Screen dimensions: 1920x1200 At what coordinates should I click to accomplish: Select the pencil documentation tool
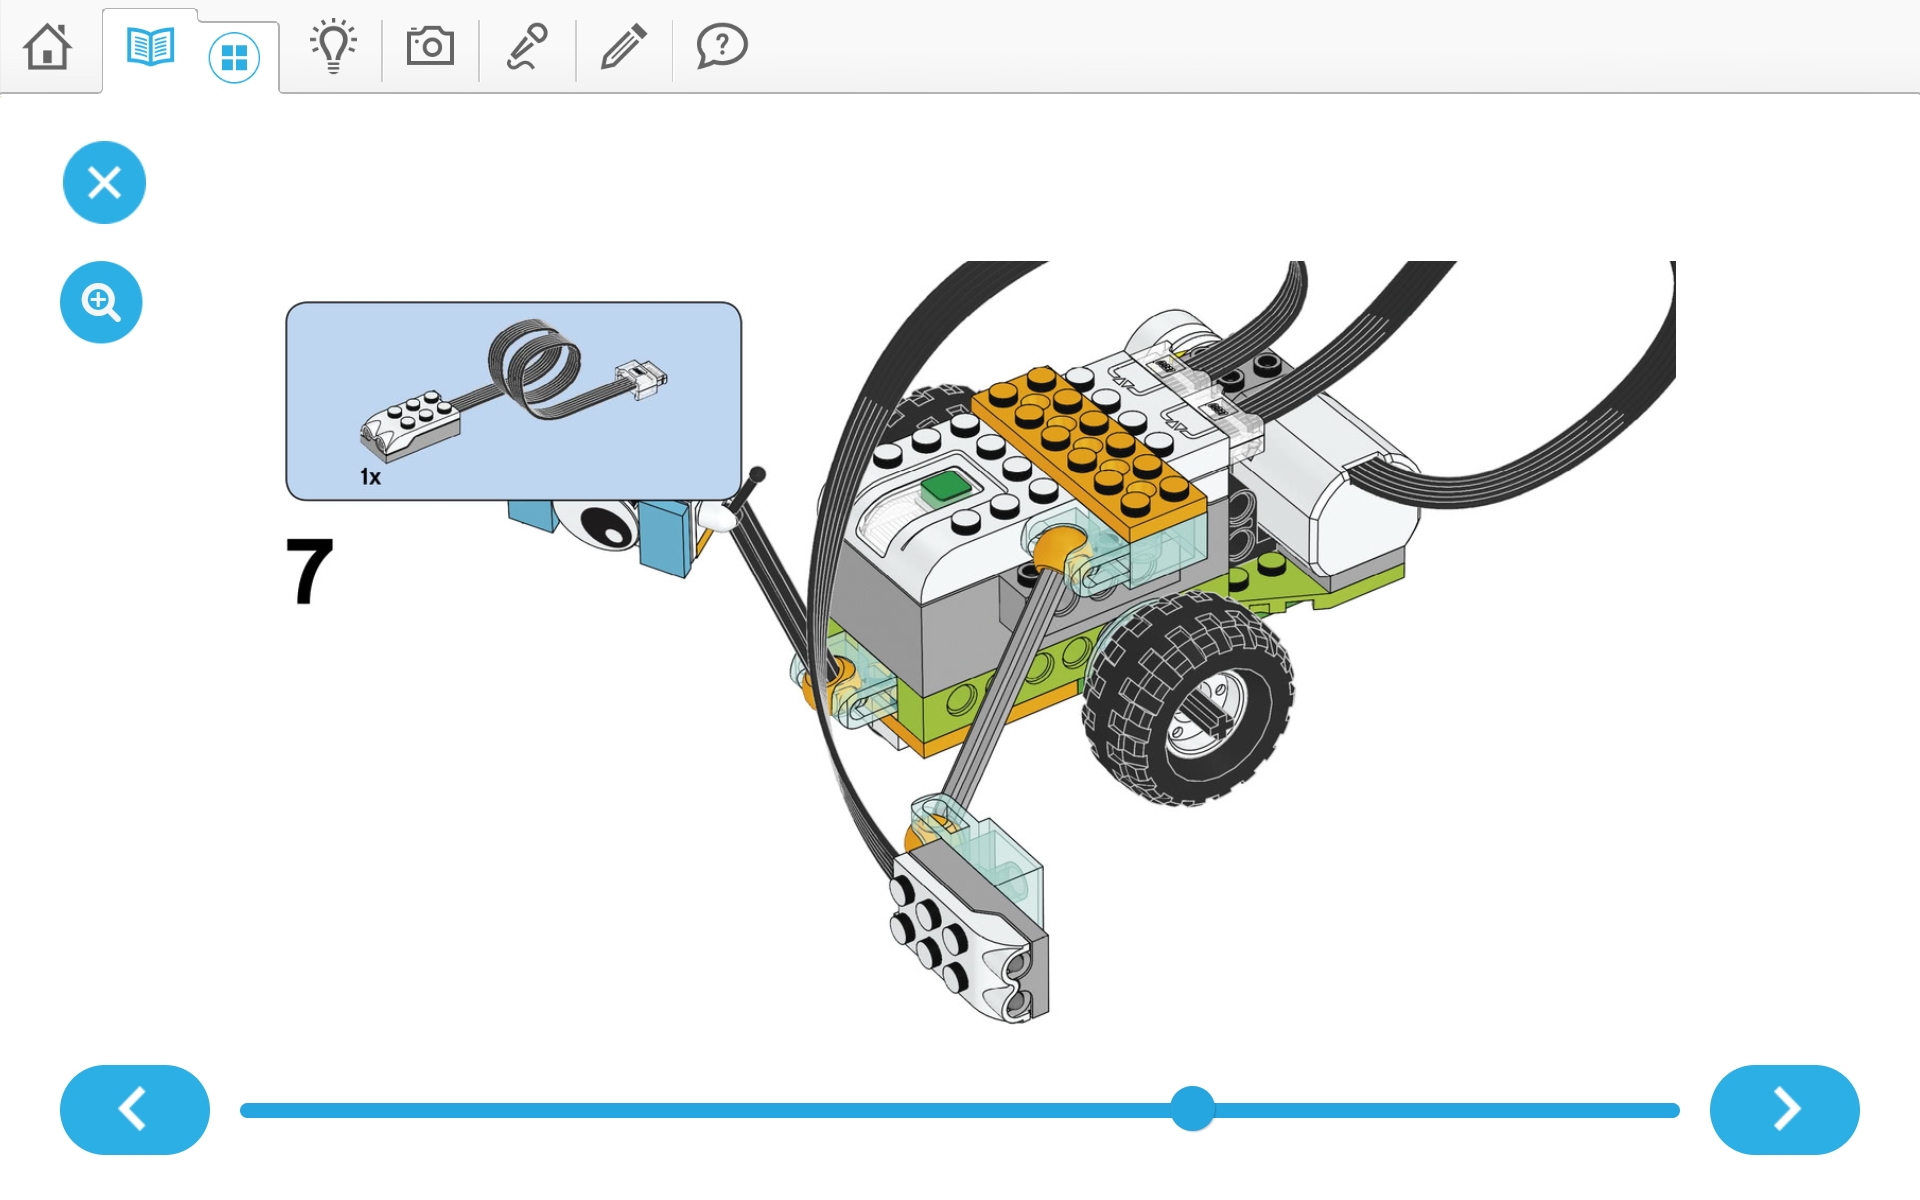pyautogui.click(x=624, y=46)
